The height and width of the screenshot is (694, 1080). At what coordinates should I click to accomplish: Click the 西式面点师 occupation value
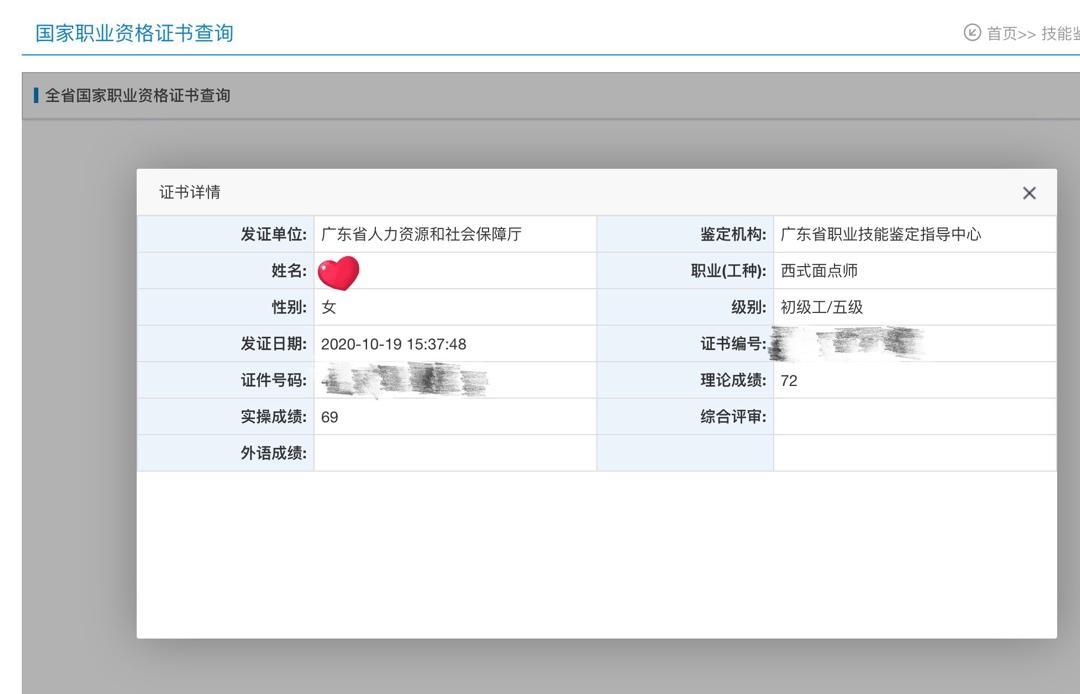(x=819, y=271)
